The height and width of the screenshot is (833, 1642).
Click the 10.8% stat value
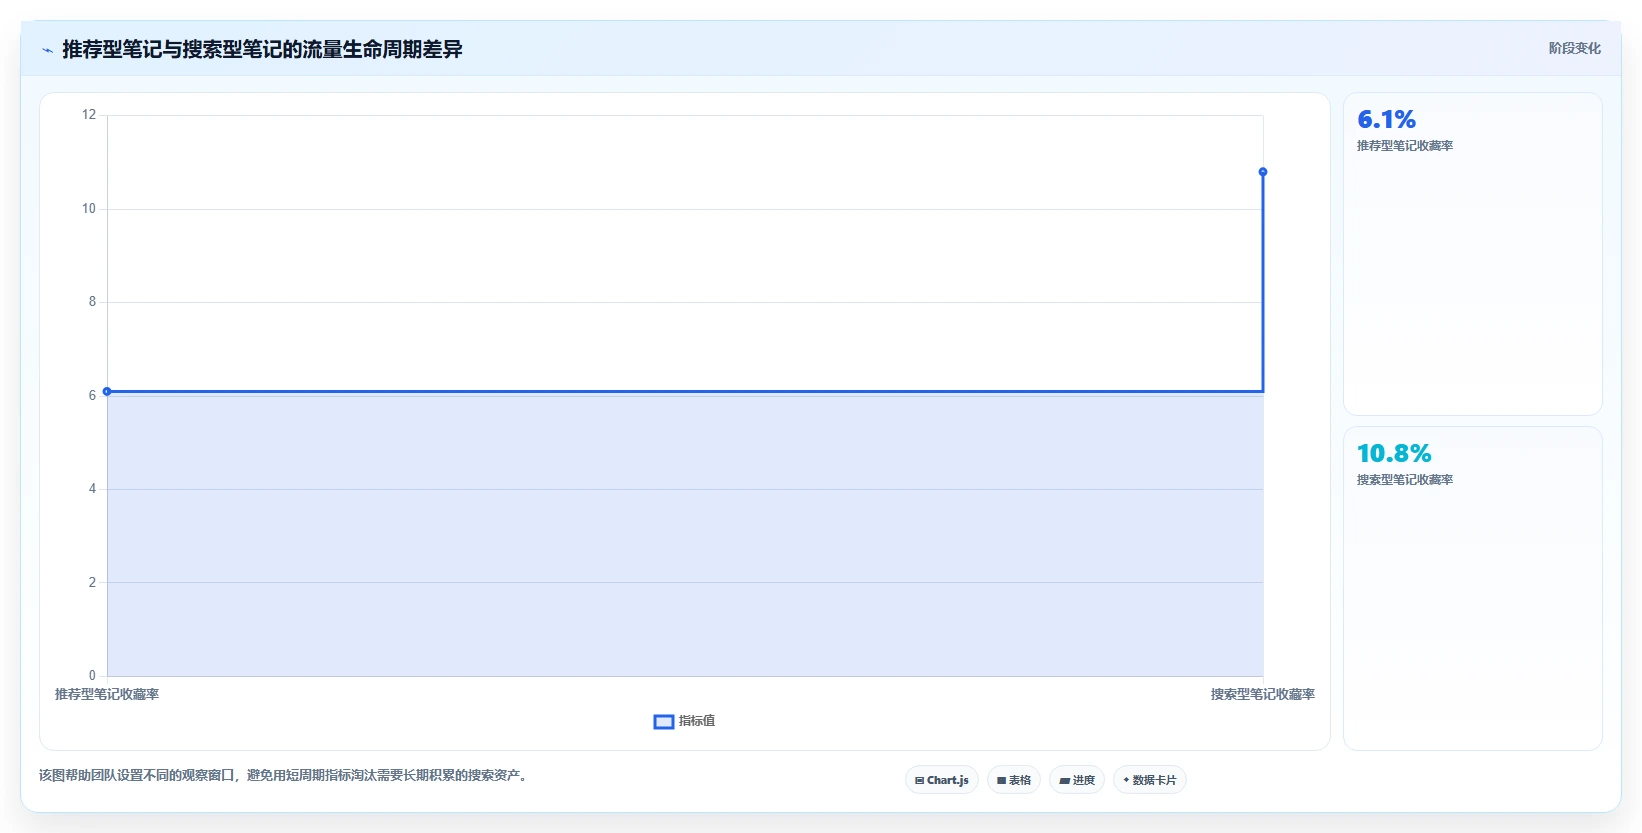coord(1394,454)
